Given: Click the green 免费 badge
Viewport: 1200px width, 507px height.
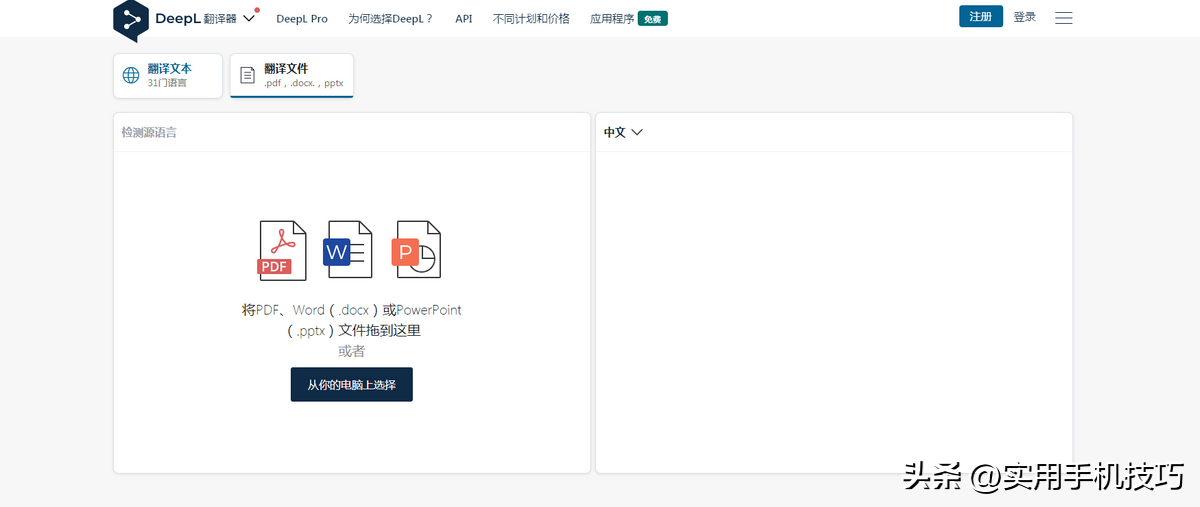Looking at the screenshot, I should (x=653, y=19).
